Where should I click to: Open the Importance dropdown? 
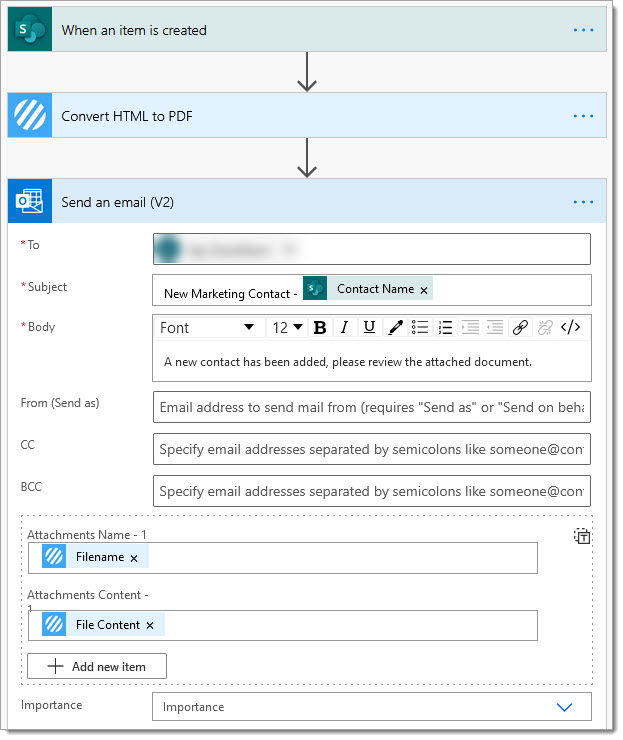tap(371, 706)
